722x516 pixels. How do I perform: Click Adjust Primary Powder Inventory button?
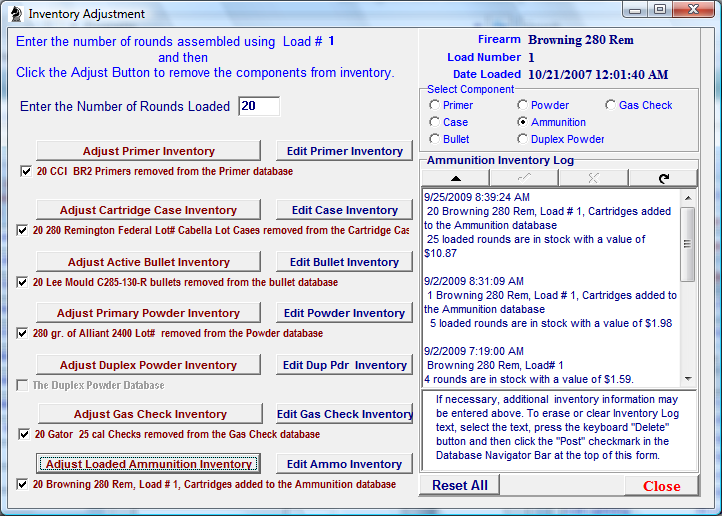(148, 313)
